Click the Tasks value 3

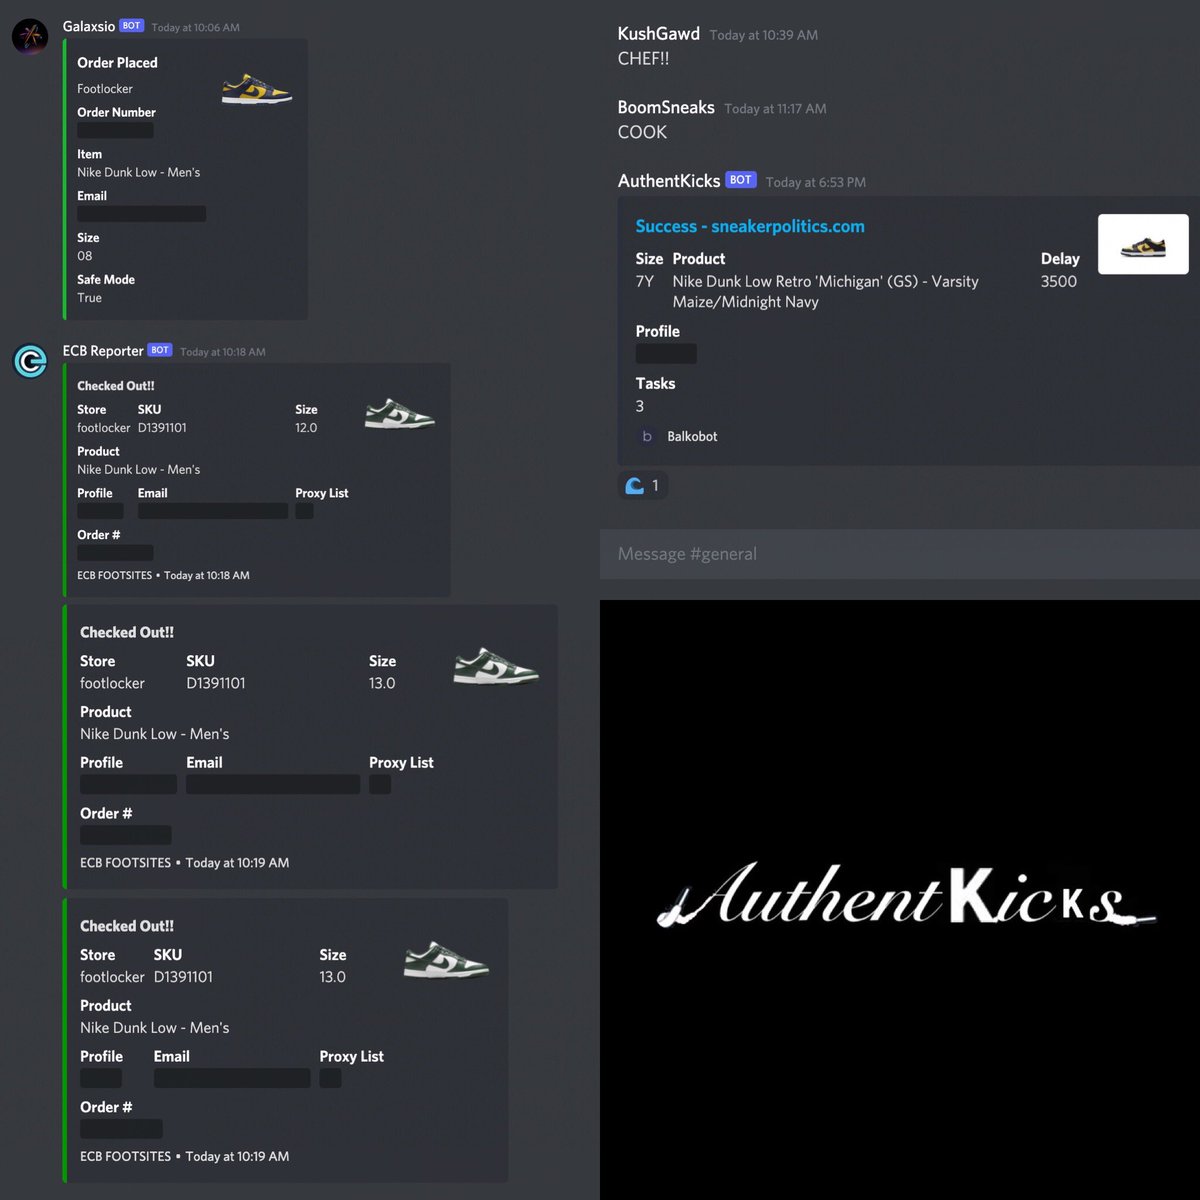[x=640, y=406]
